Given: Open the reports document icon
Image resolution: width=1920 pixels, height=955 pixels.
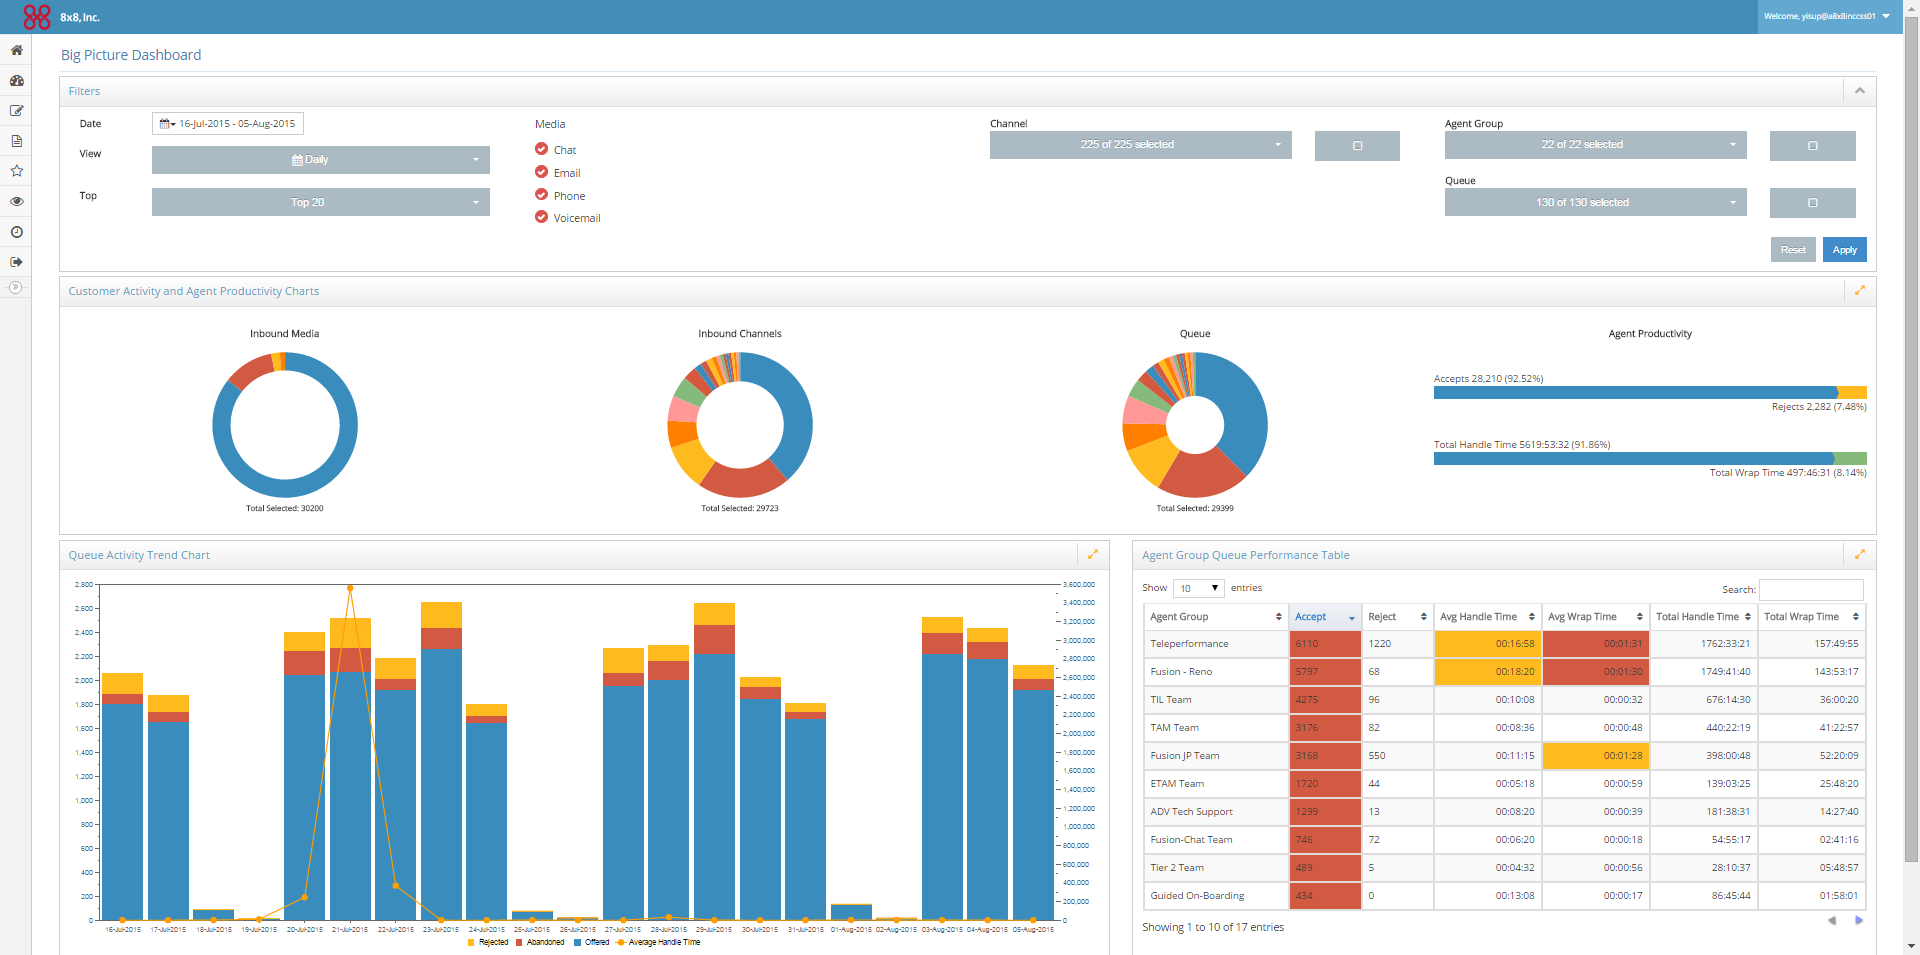Looking at the screenshot, I should tap(16, 141).
